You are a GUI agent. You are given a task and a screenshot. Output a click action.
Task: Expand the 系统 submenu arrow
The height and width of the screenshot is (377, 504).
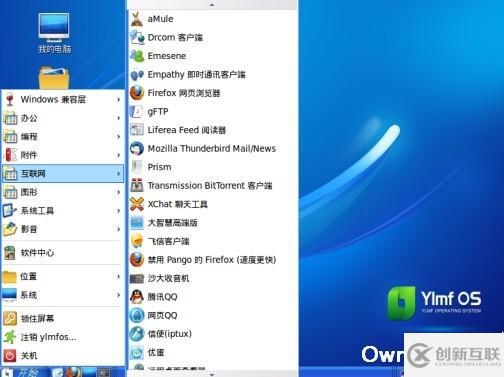[x=118, y=295]
